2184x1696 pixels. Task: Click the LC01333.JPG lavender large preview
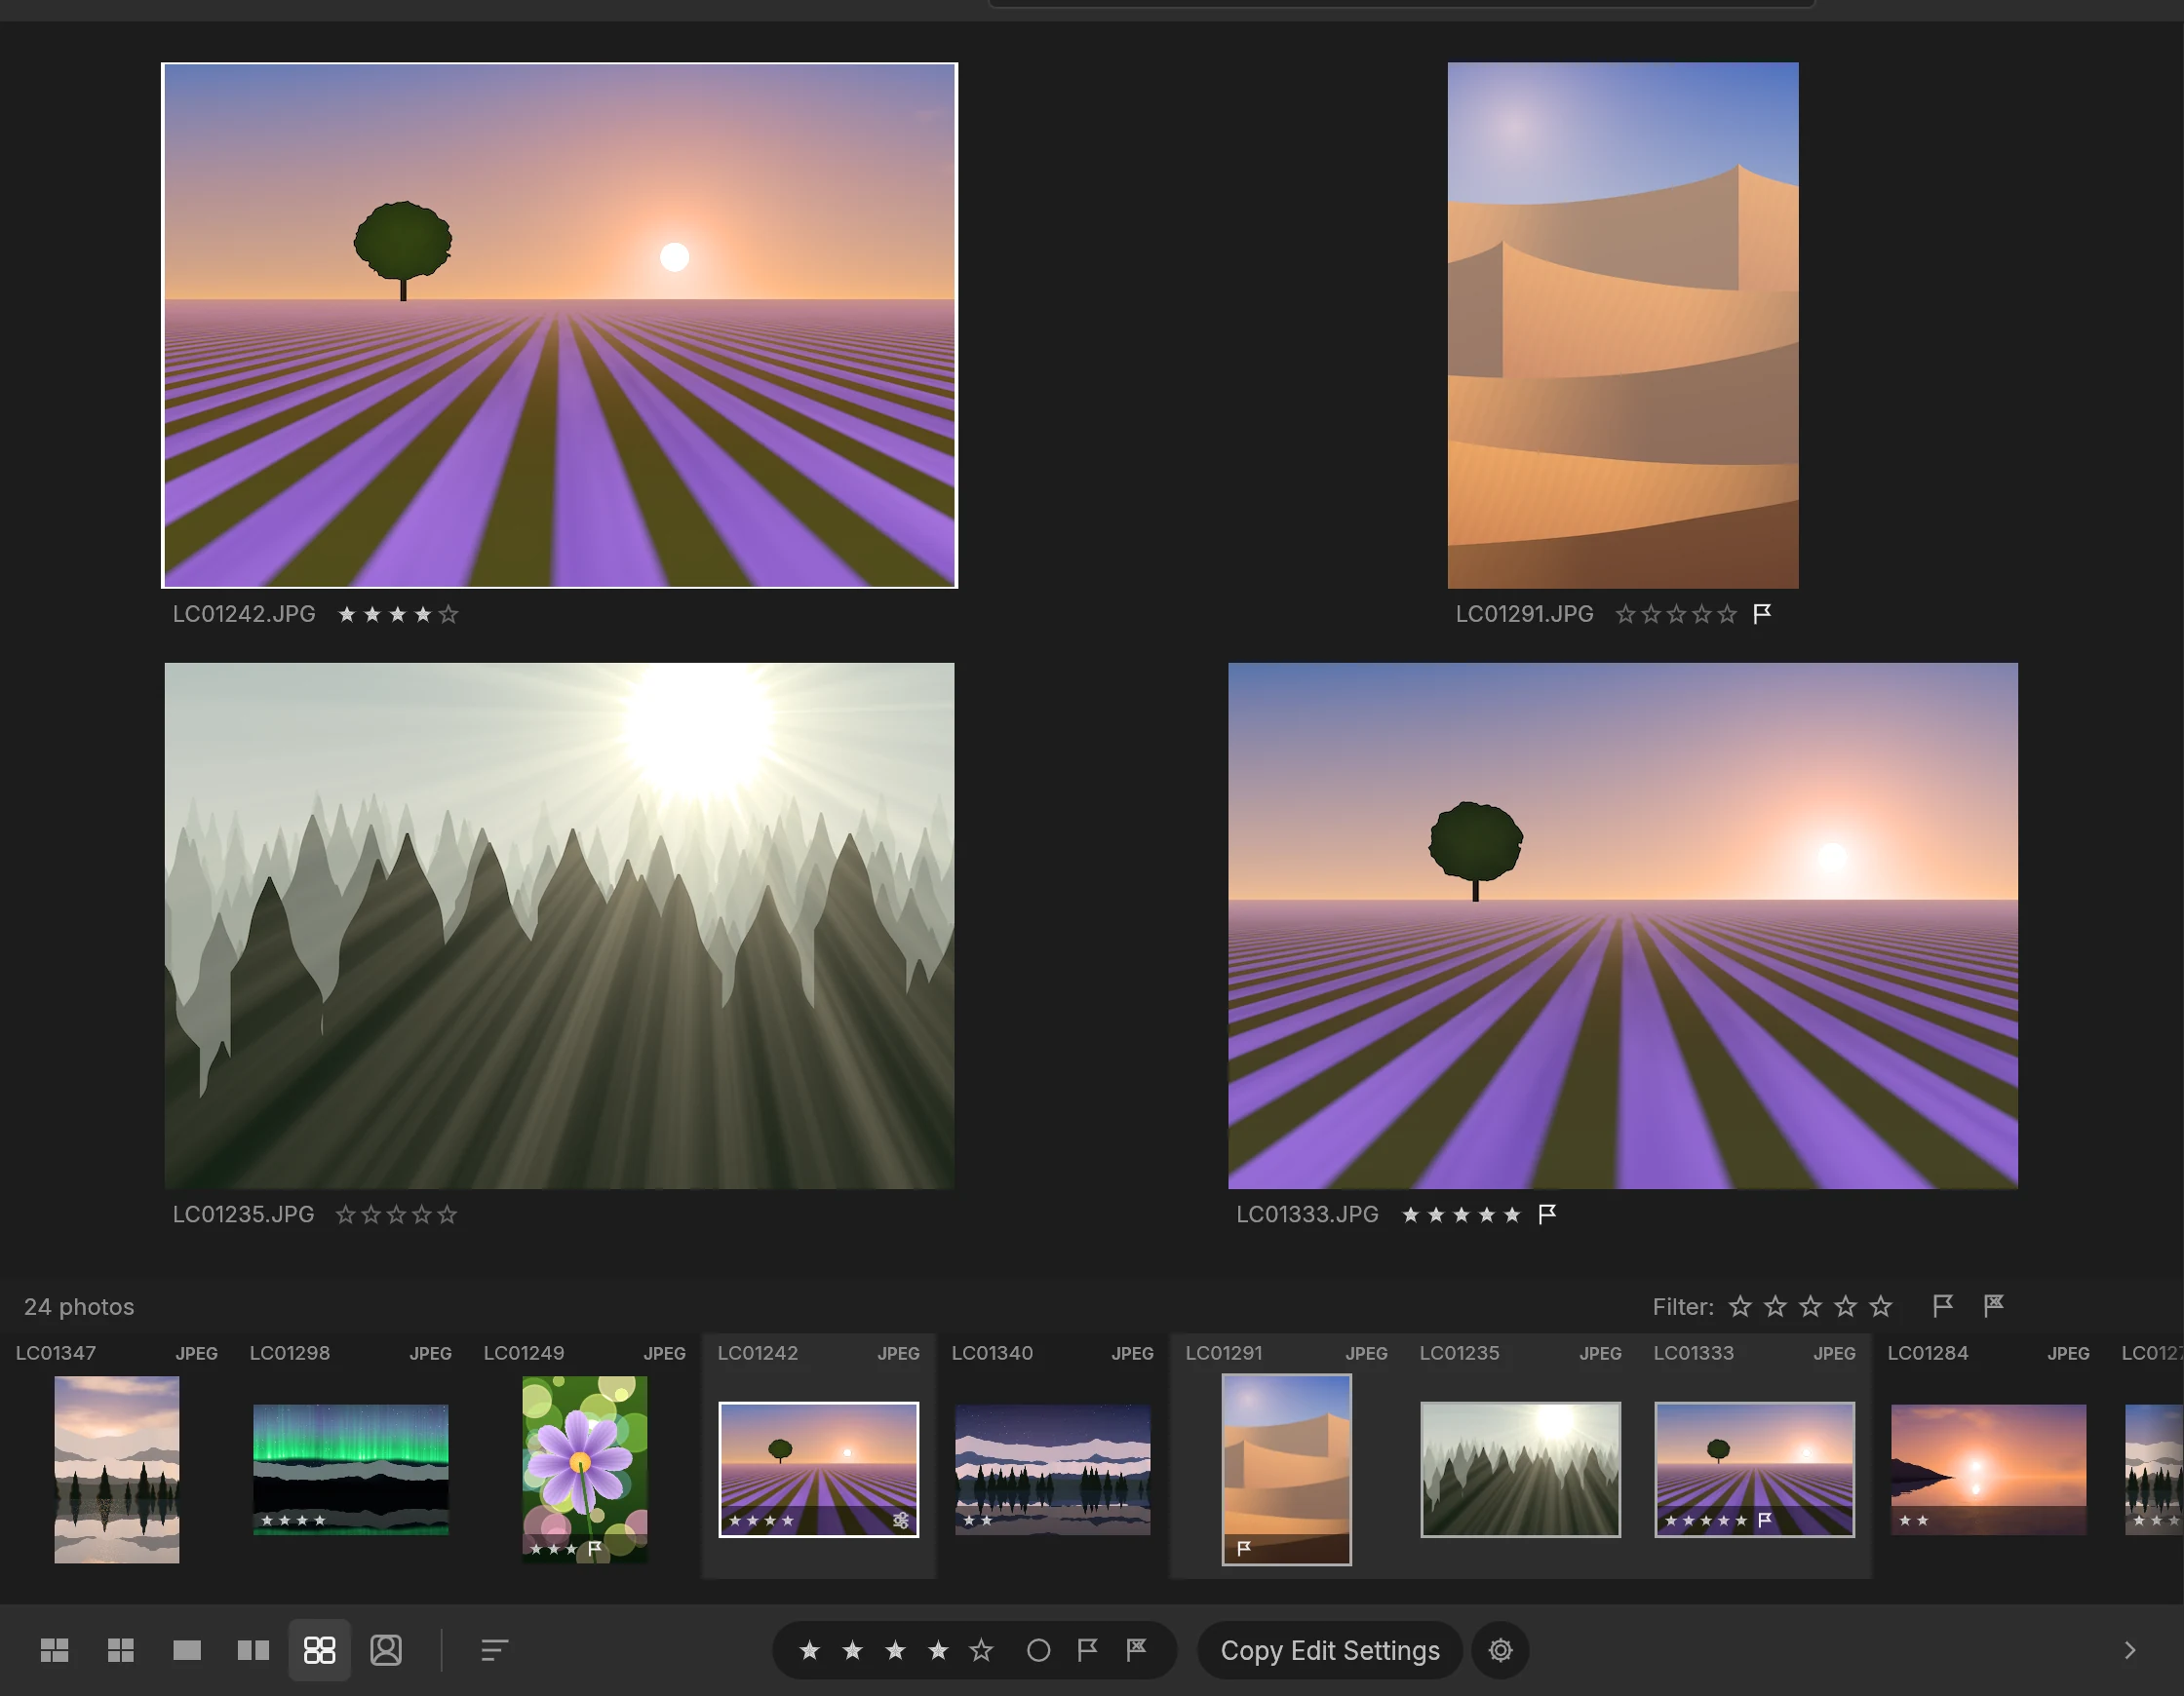(1623, 925)
